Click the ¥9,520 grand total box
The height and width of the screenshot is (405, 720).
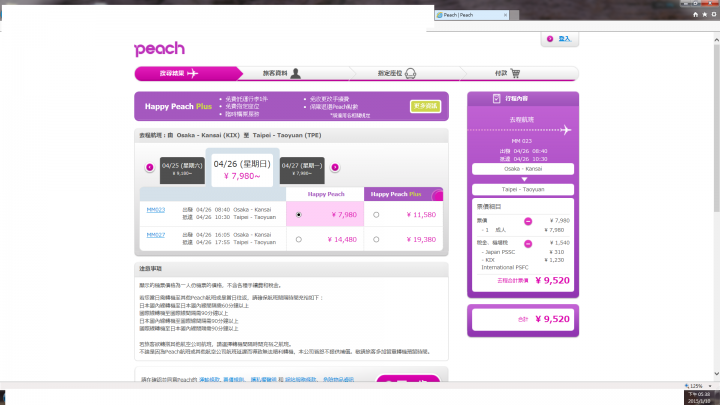click(523, 319)
